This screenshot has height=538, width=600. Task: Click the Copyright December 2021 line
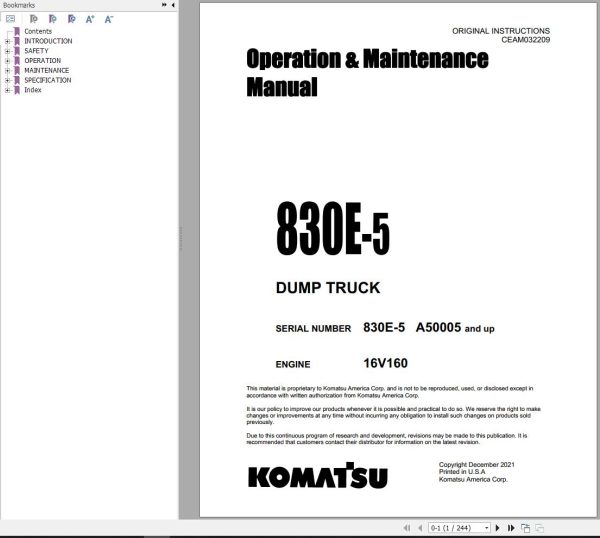point(476,465)
